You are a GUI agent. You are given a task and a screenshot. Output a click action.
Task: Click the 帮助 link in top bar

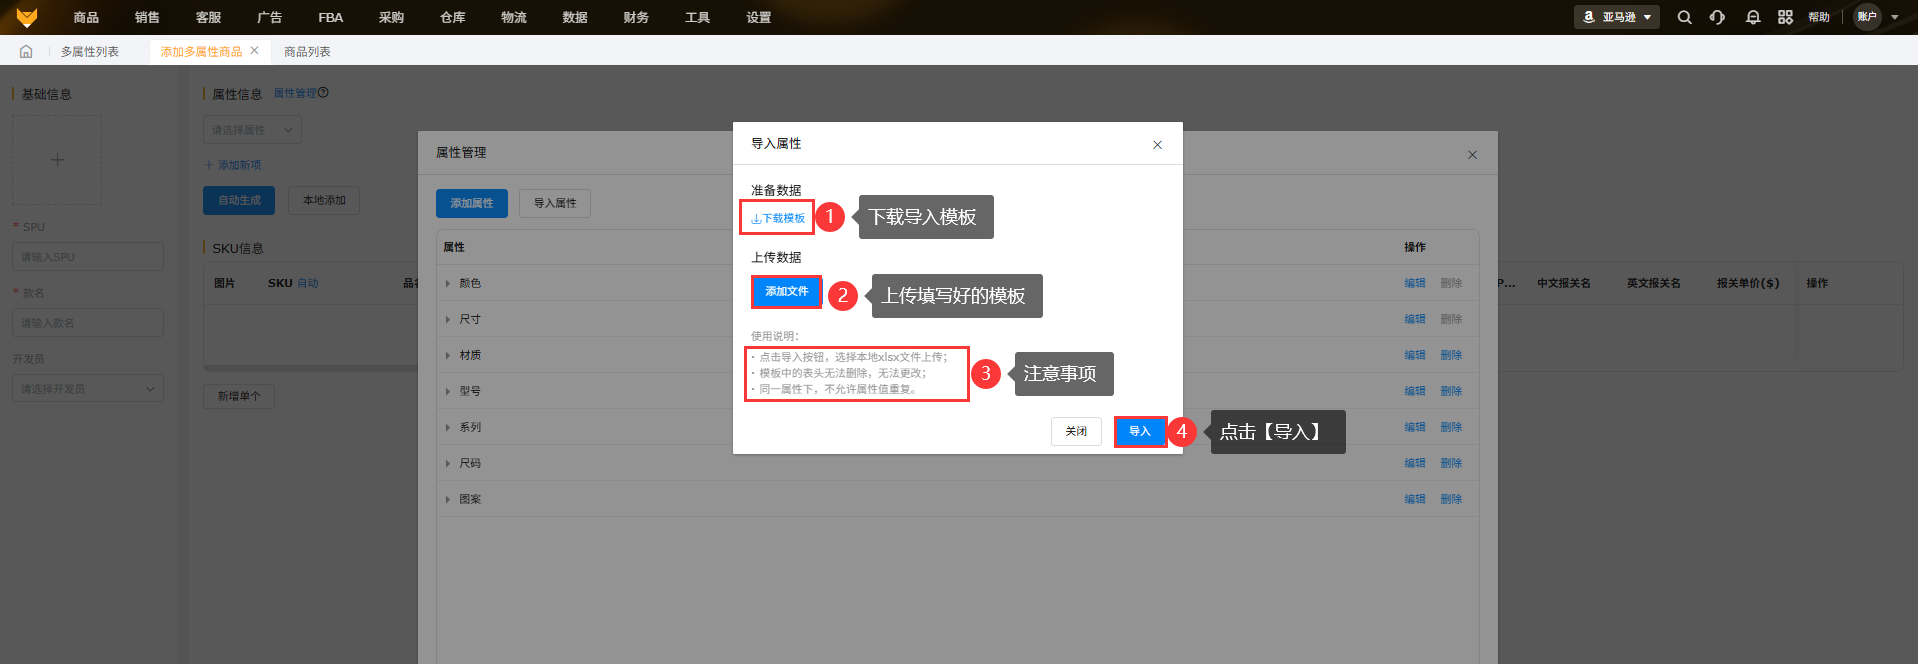click(1819, 17)
